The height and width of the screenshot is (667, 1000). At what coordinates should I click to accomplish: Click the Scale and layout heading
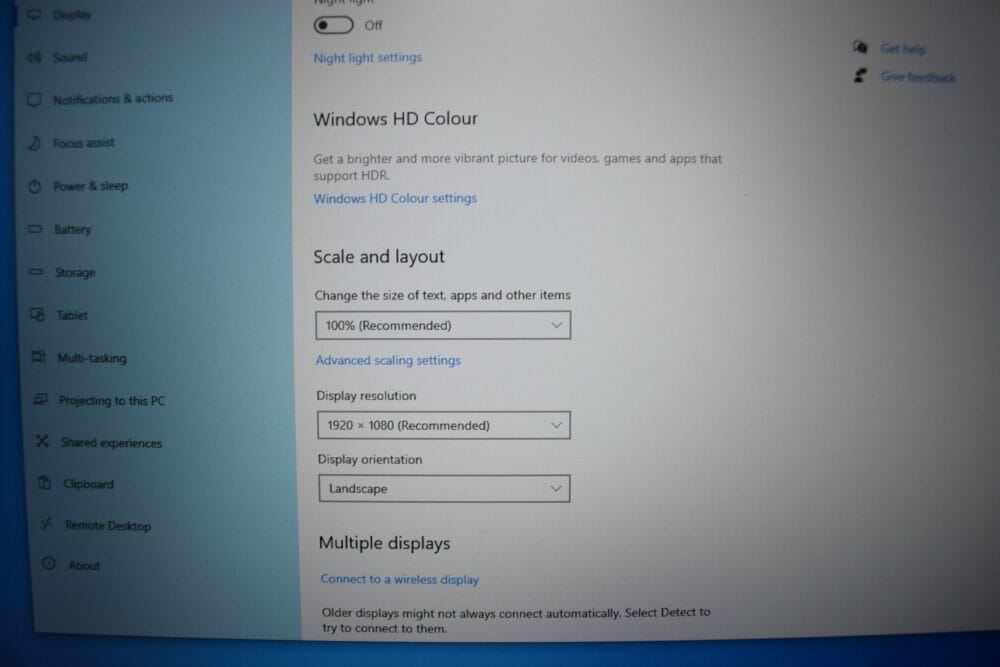click(379, 256)
